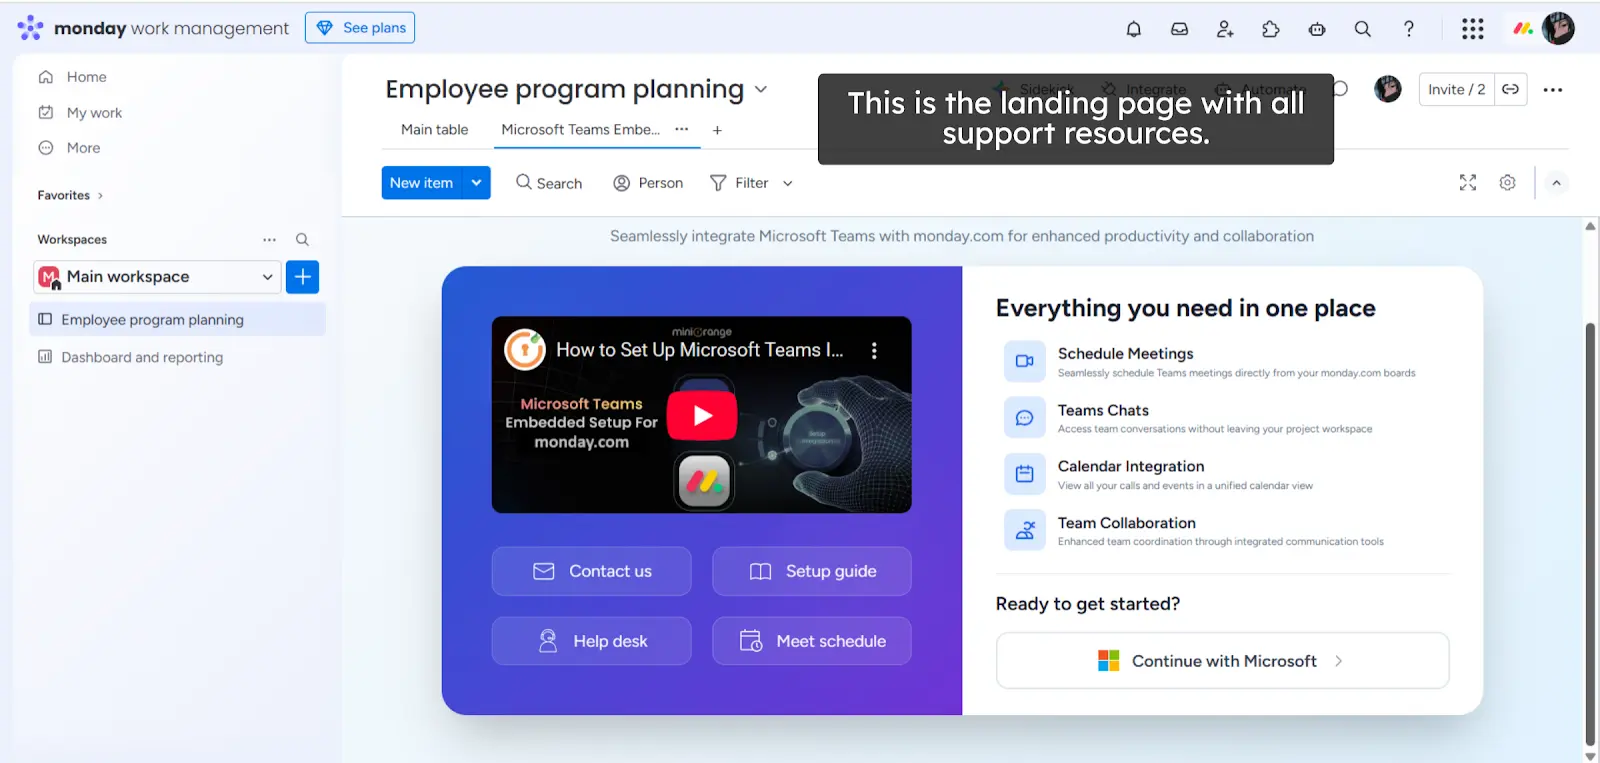The width and height of the screenshot is (1600, 763).
Task: Open video three-dot menu
Action: [874, 351]
